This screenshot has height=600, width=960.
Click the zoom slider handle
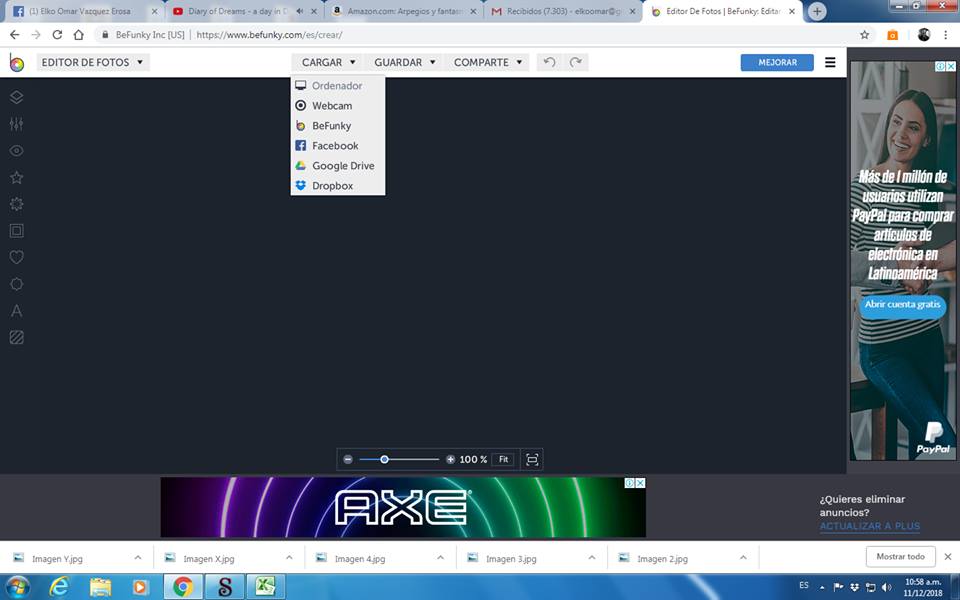click(x=384, y=459)
